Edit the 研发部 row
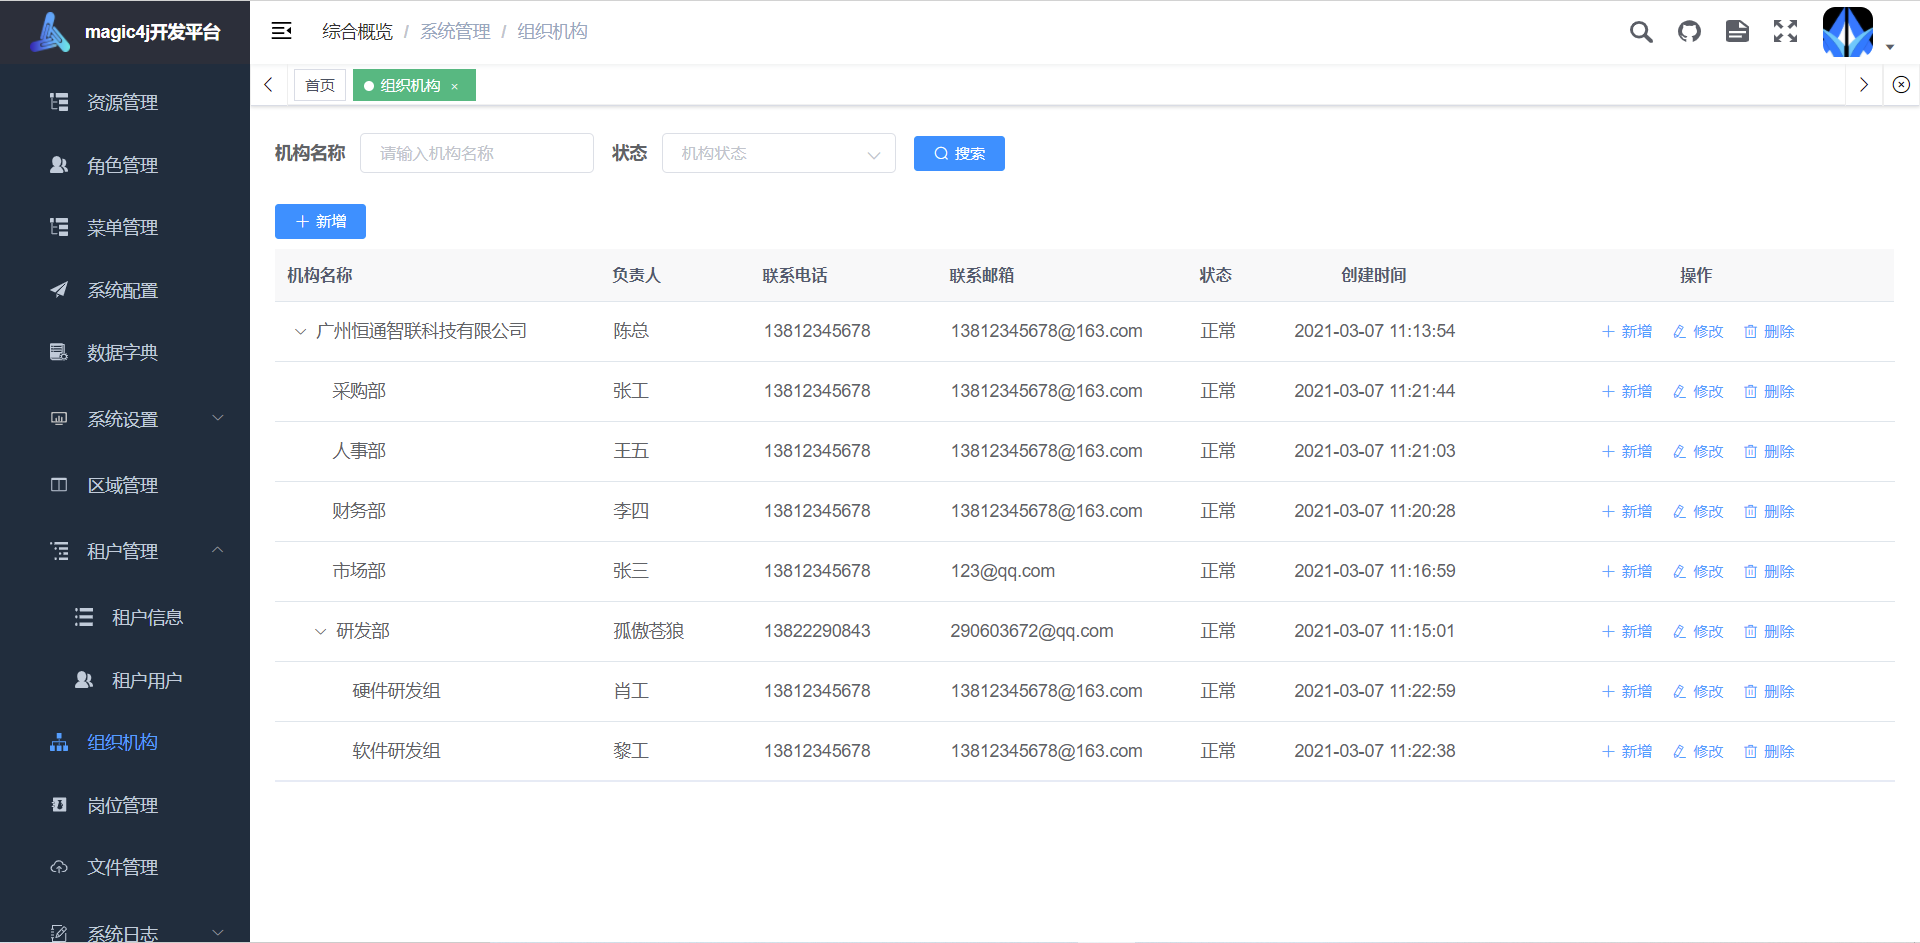Viewport: 1920px width, 943px height. click(1698, 631)
